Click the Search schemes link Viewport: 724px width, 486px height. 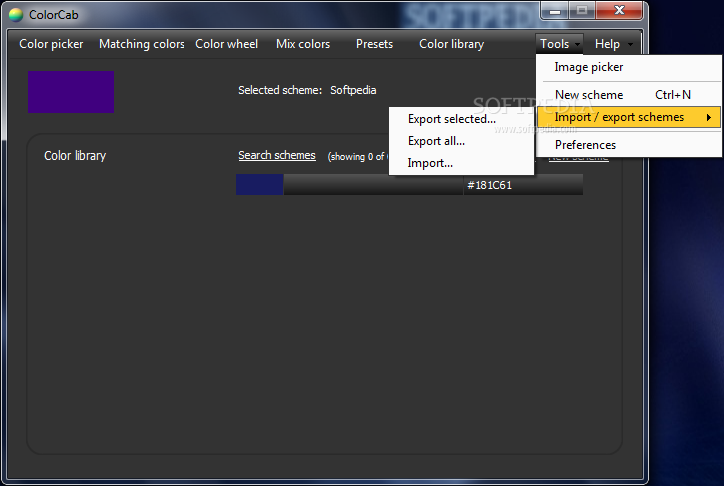[x=277, y=156]
